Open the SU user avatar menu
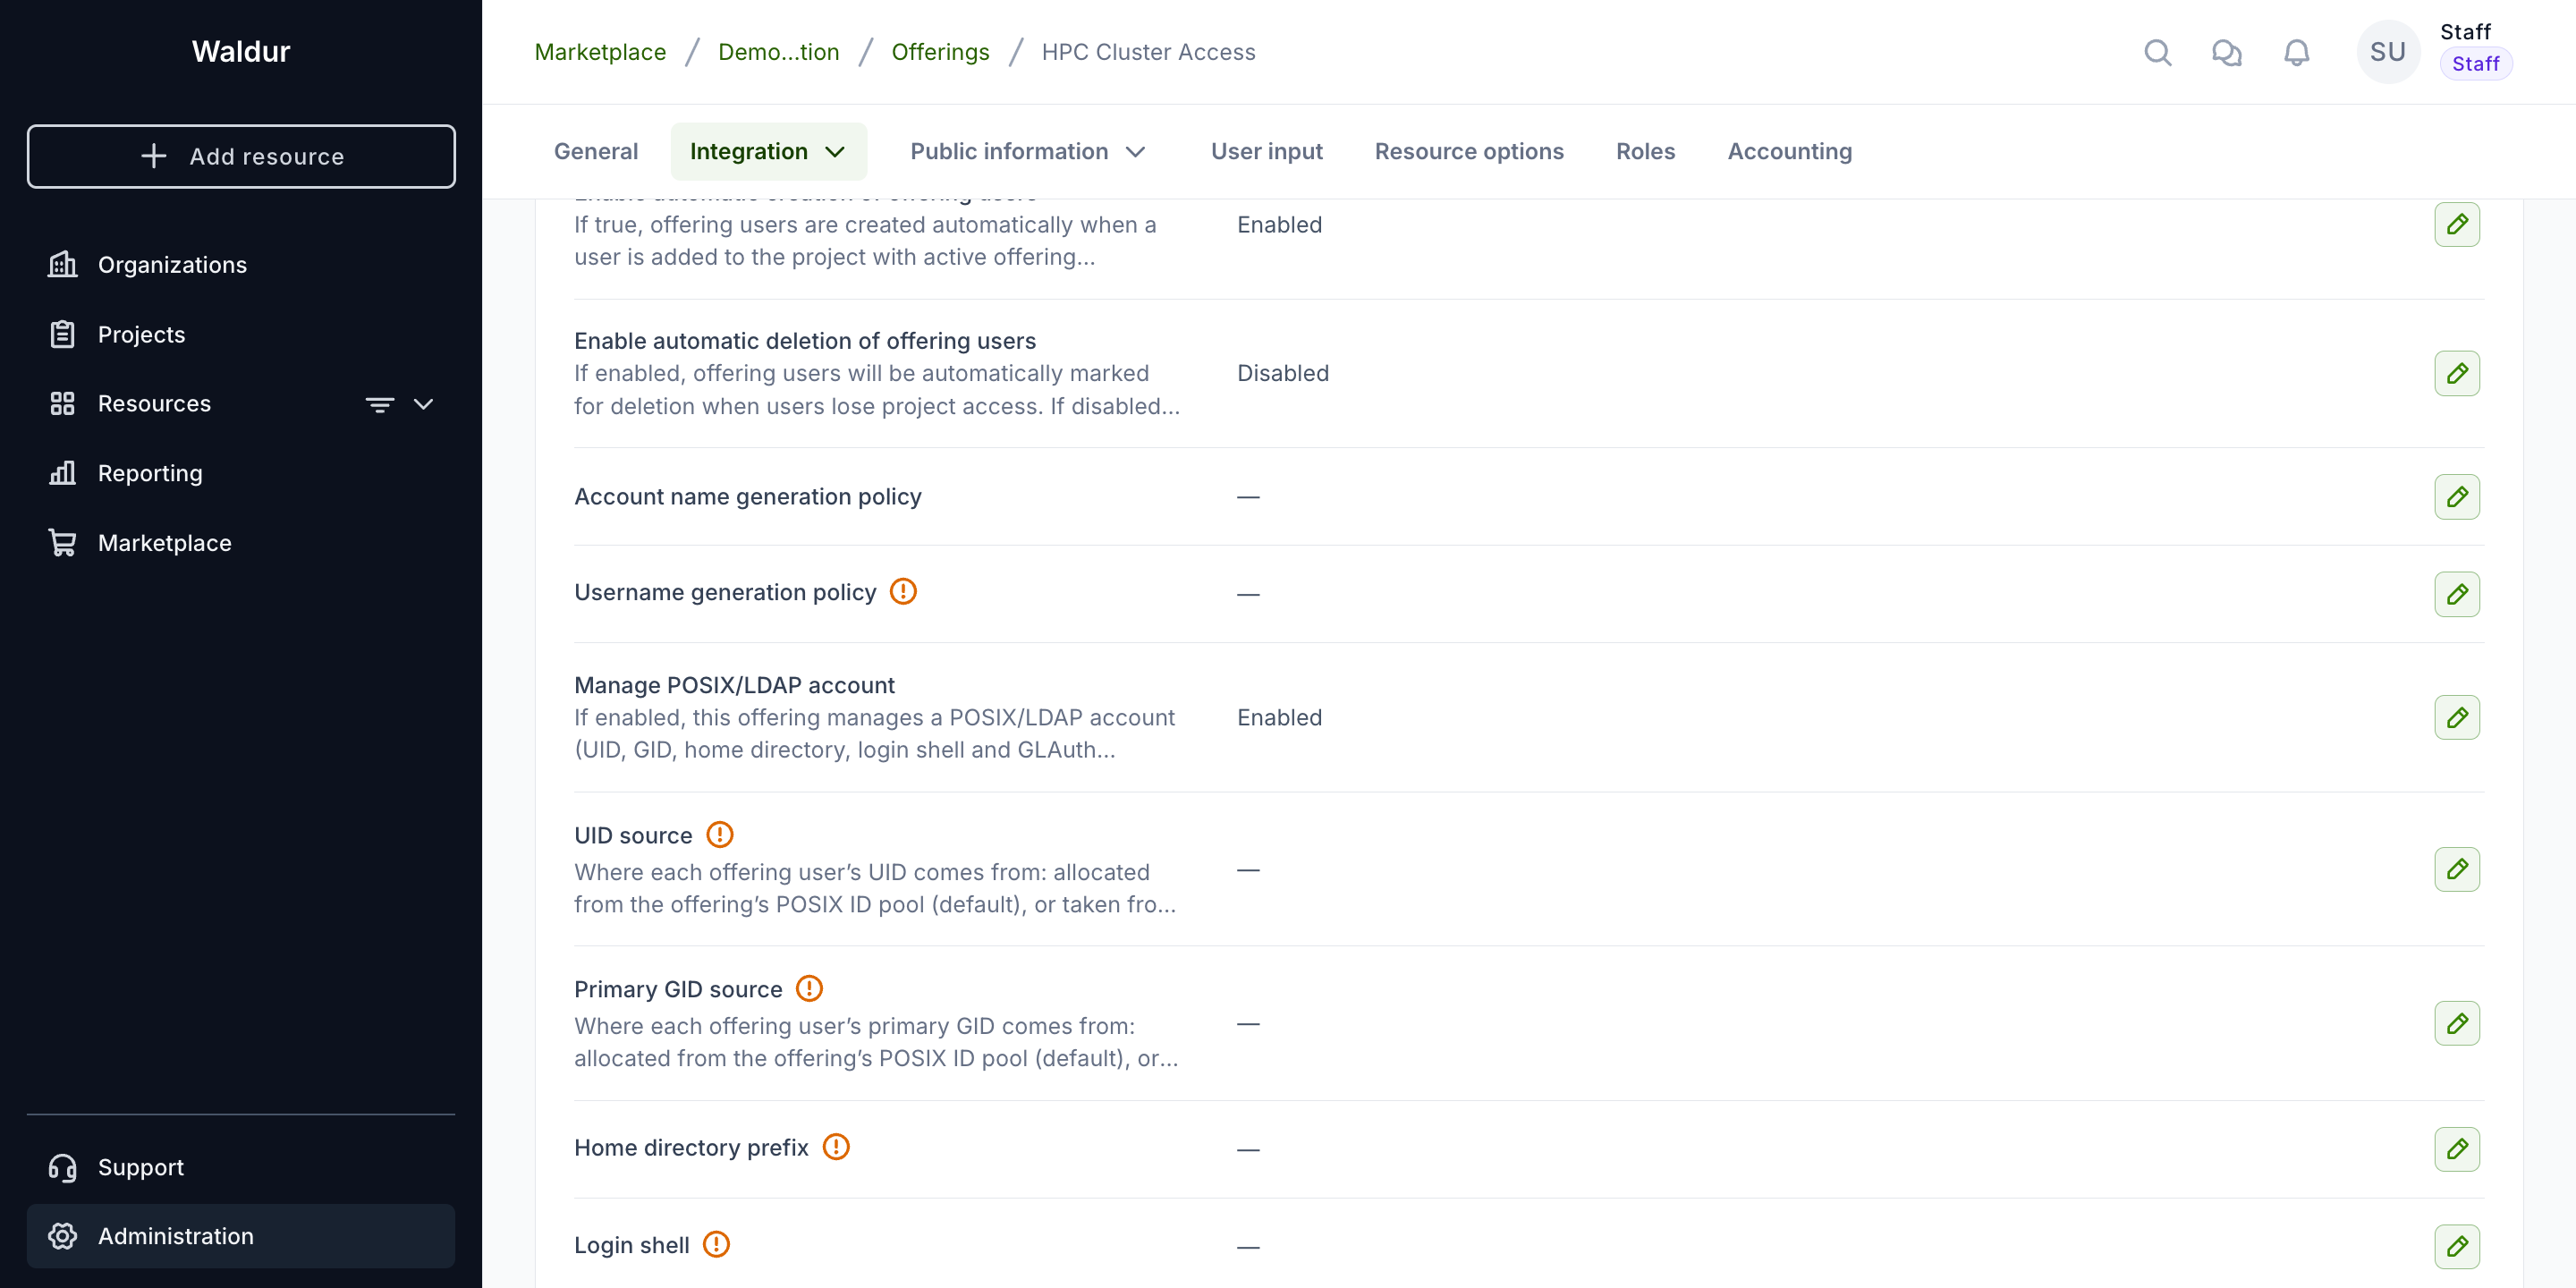 click(x=2387, y=52)
